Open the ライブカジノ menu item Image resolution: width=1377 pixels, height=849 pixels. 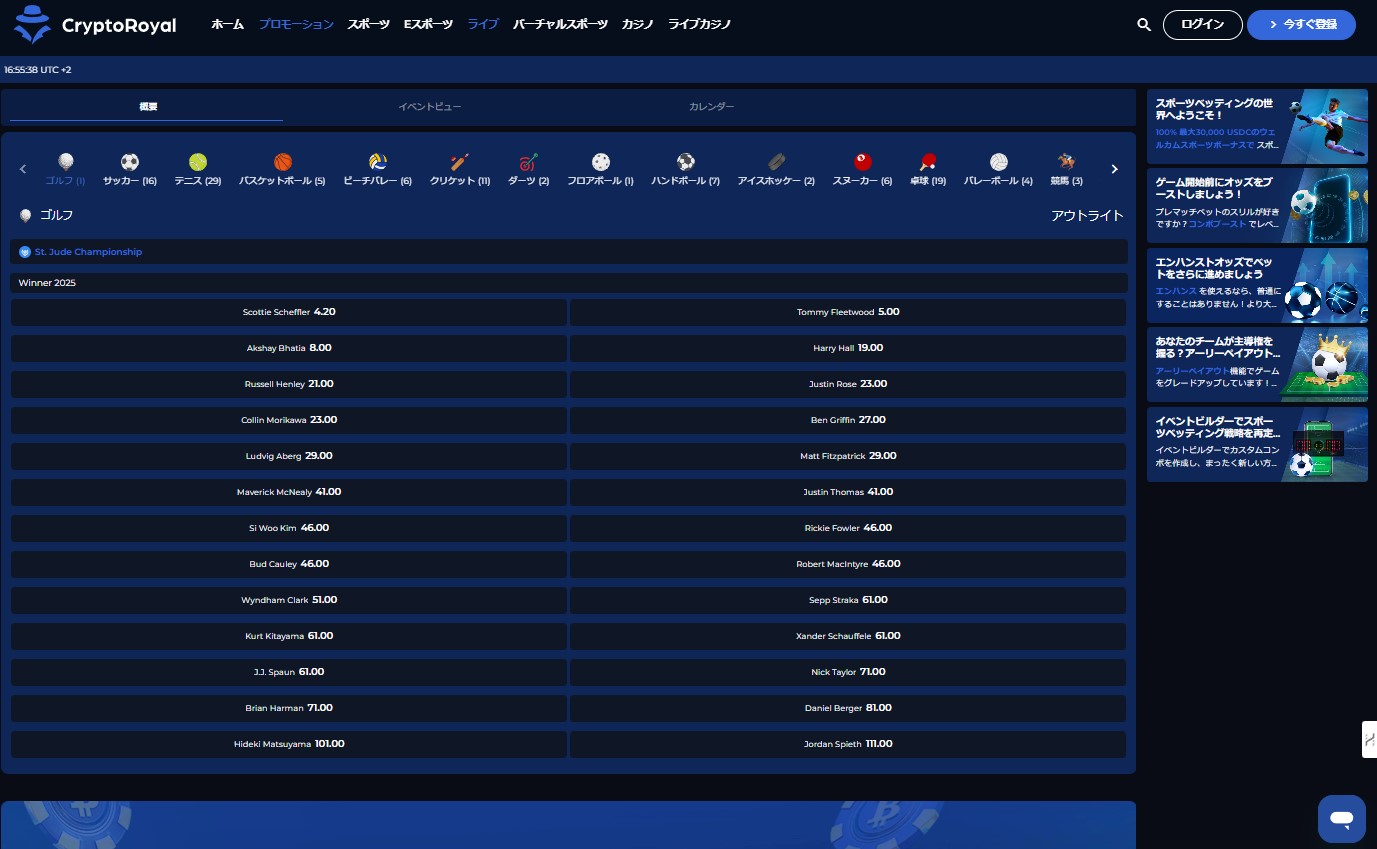coord(699,24)
